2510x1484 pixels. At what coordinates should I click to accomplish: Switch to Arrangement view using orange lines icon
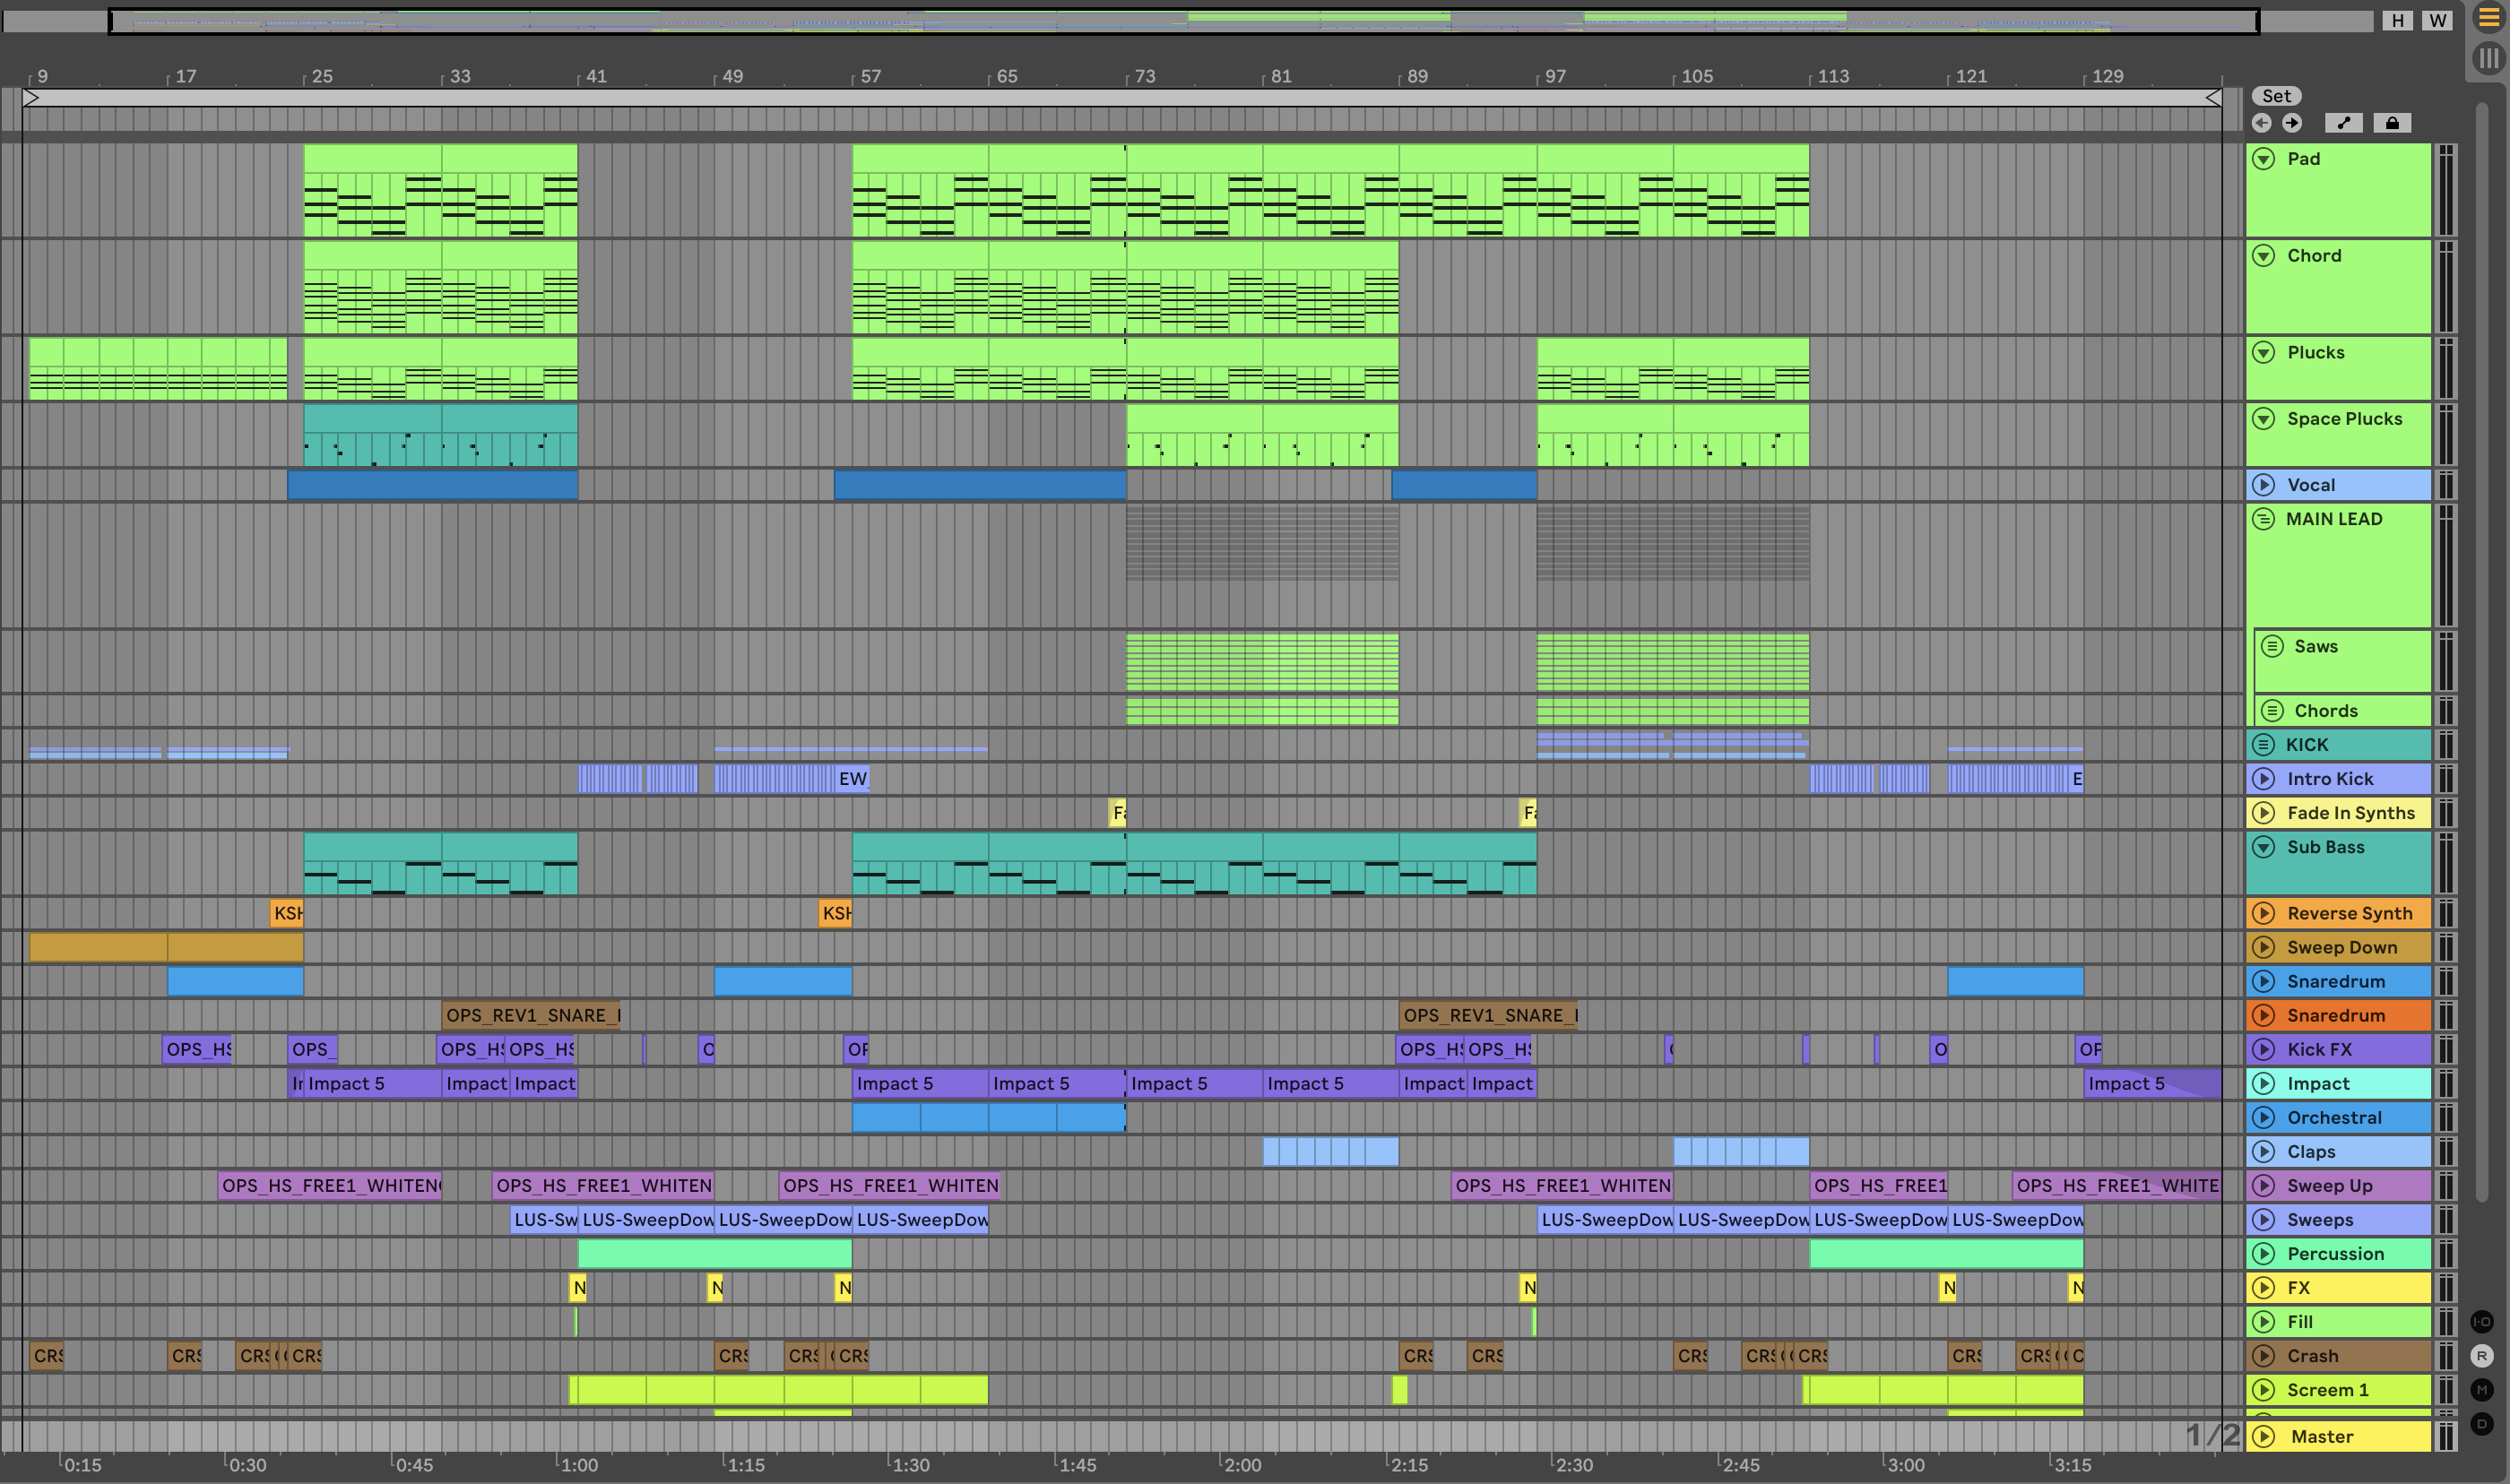2489,18
